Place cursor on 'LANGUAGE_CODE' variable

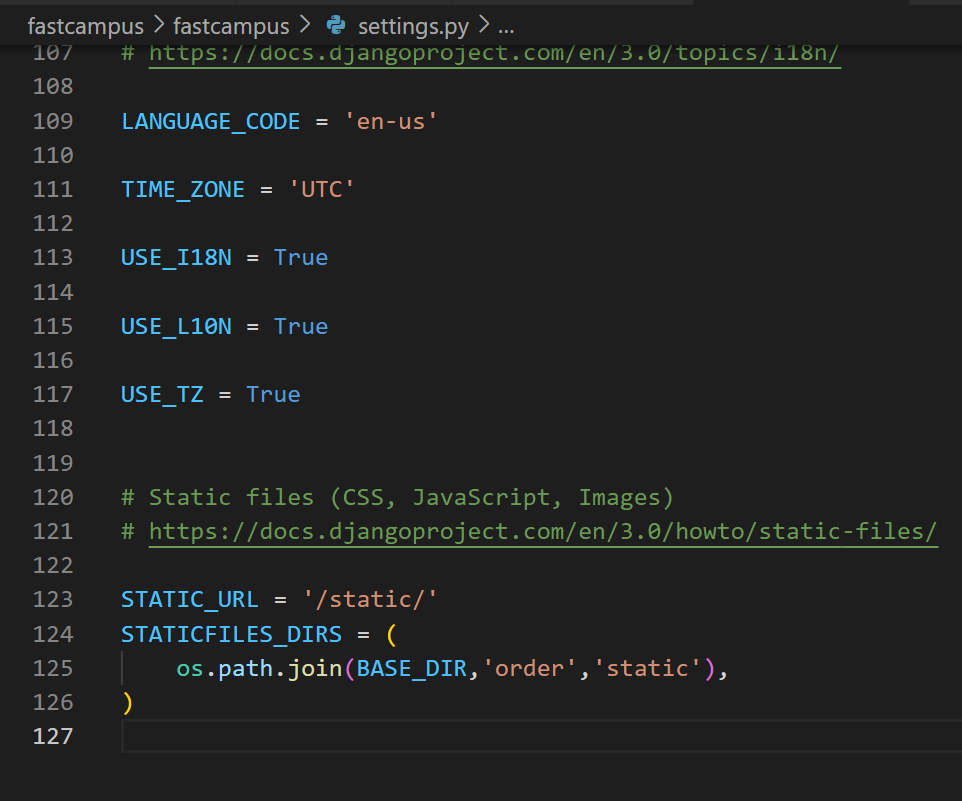tap(210, 121)
